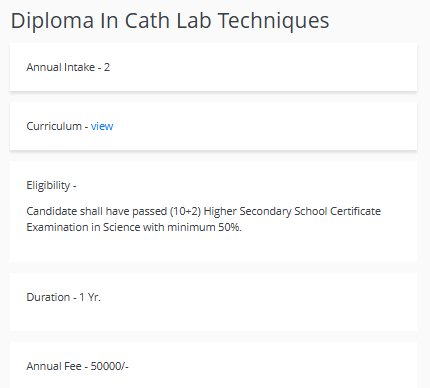430x388 pixels.
Task: Click the '1 Yr.' duration value
Action: pos(90,297)
